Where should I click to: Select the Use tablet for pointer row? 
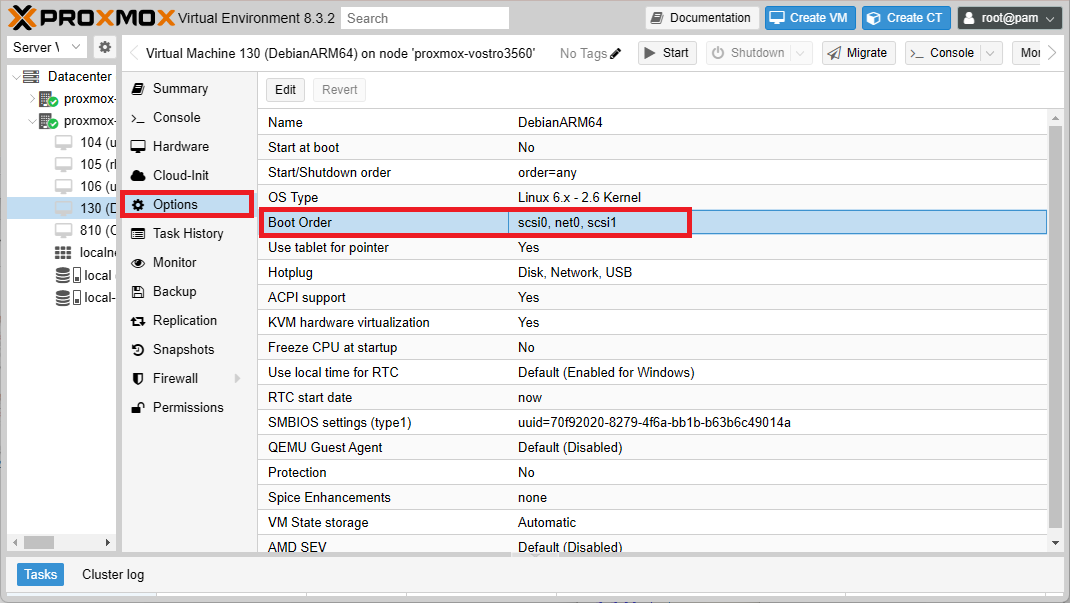(652, 247)
